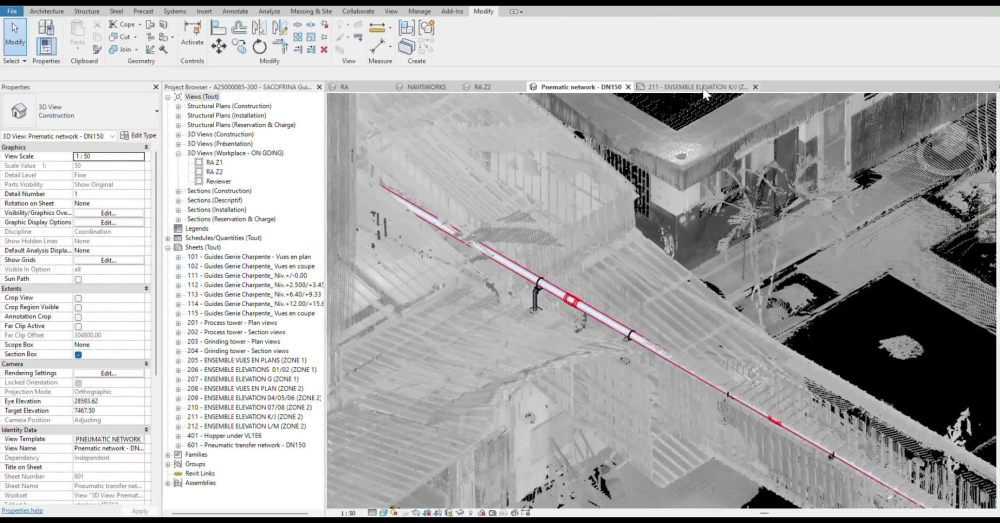
Task: Activate controls tool in Controls panel
Action: tap(192, 33)
